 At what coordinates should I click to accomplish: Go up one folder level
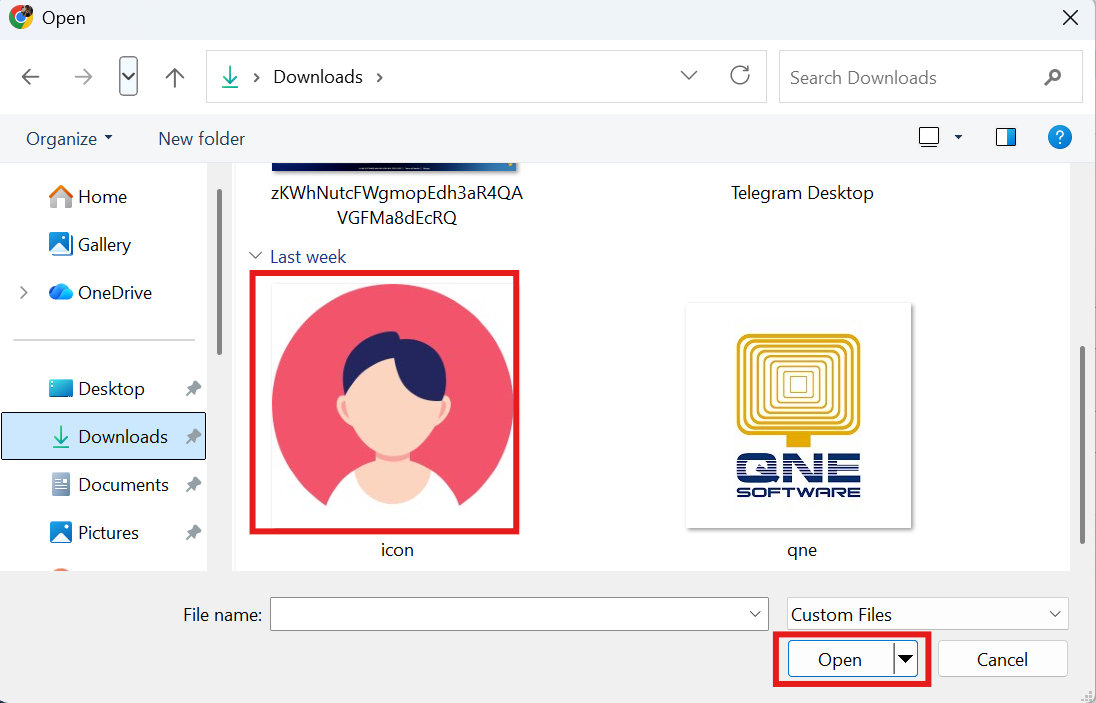coord(175,77)
